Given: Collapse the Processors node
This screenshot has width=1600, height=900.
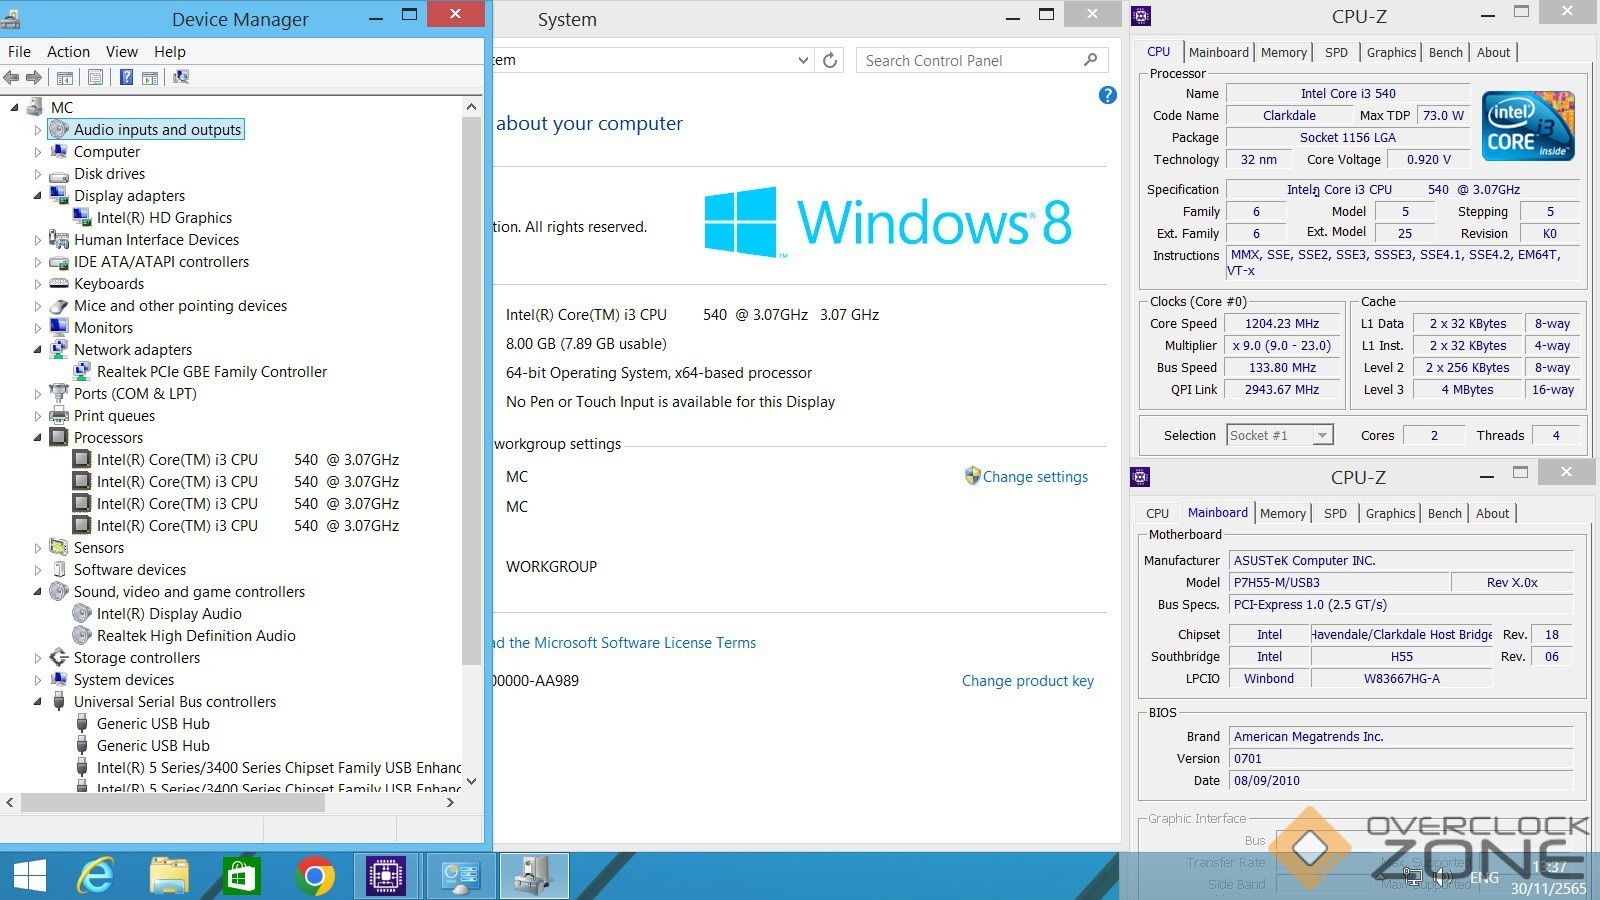Looking at the screenshot, I should 38,438.
